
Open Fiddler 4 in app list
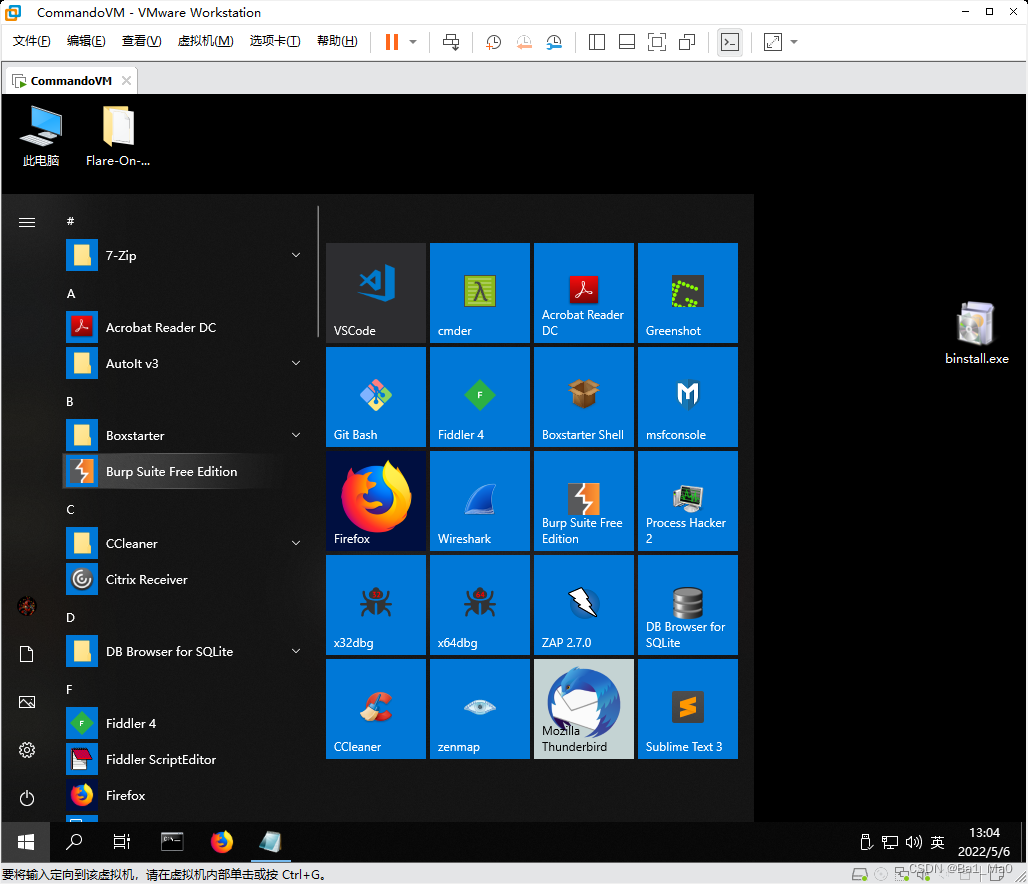(x=184, y=723)
